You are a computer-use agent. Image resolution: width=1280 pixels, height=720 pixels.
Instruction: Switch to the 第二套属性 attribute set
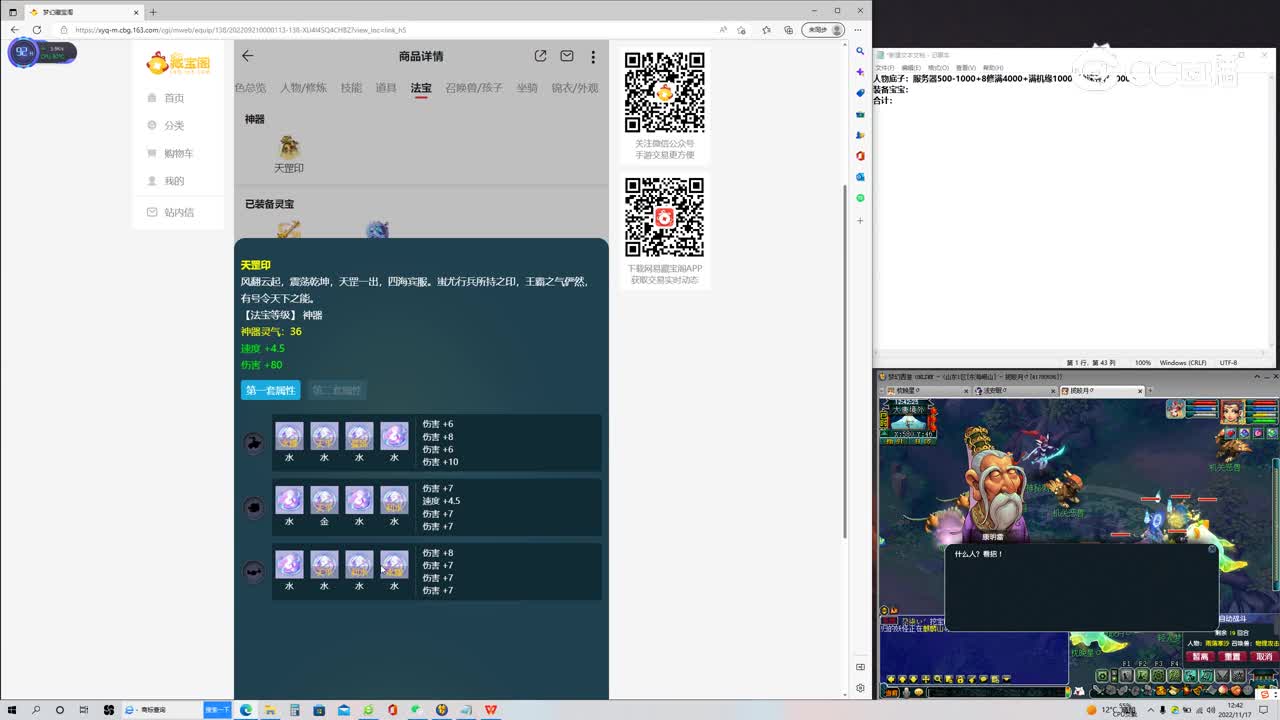coord(336,390)
